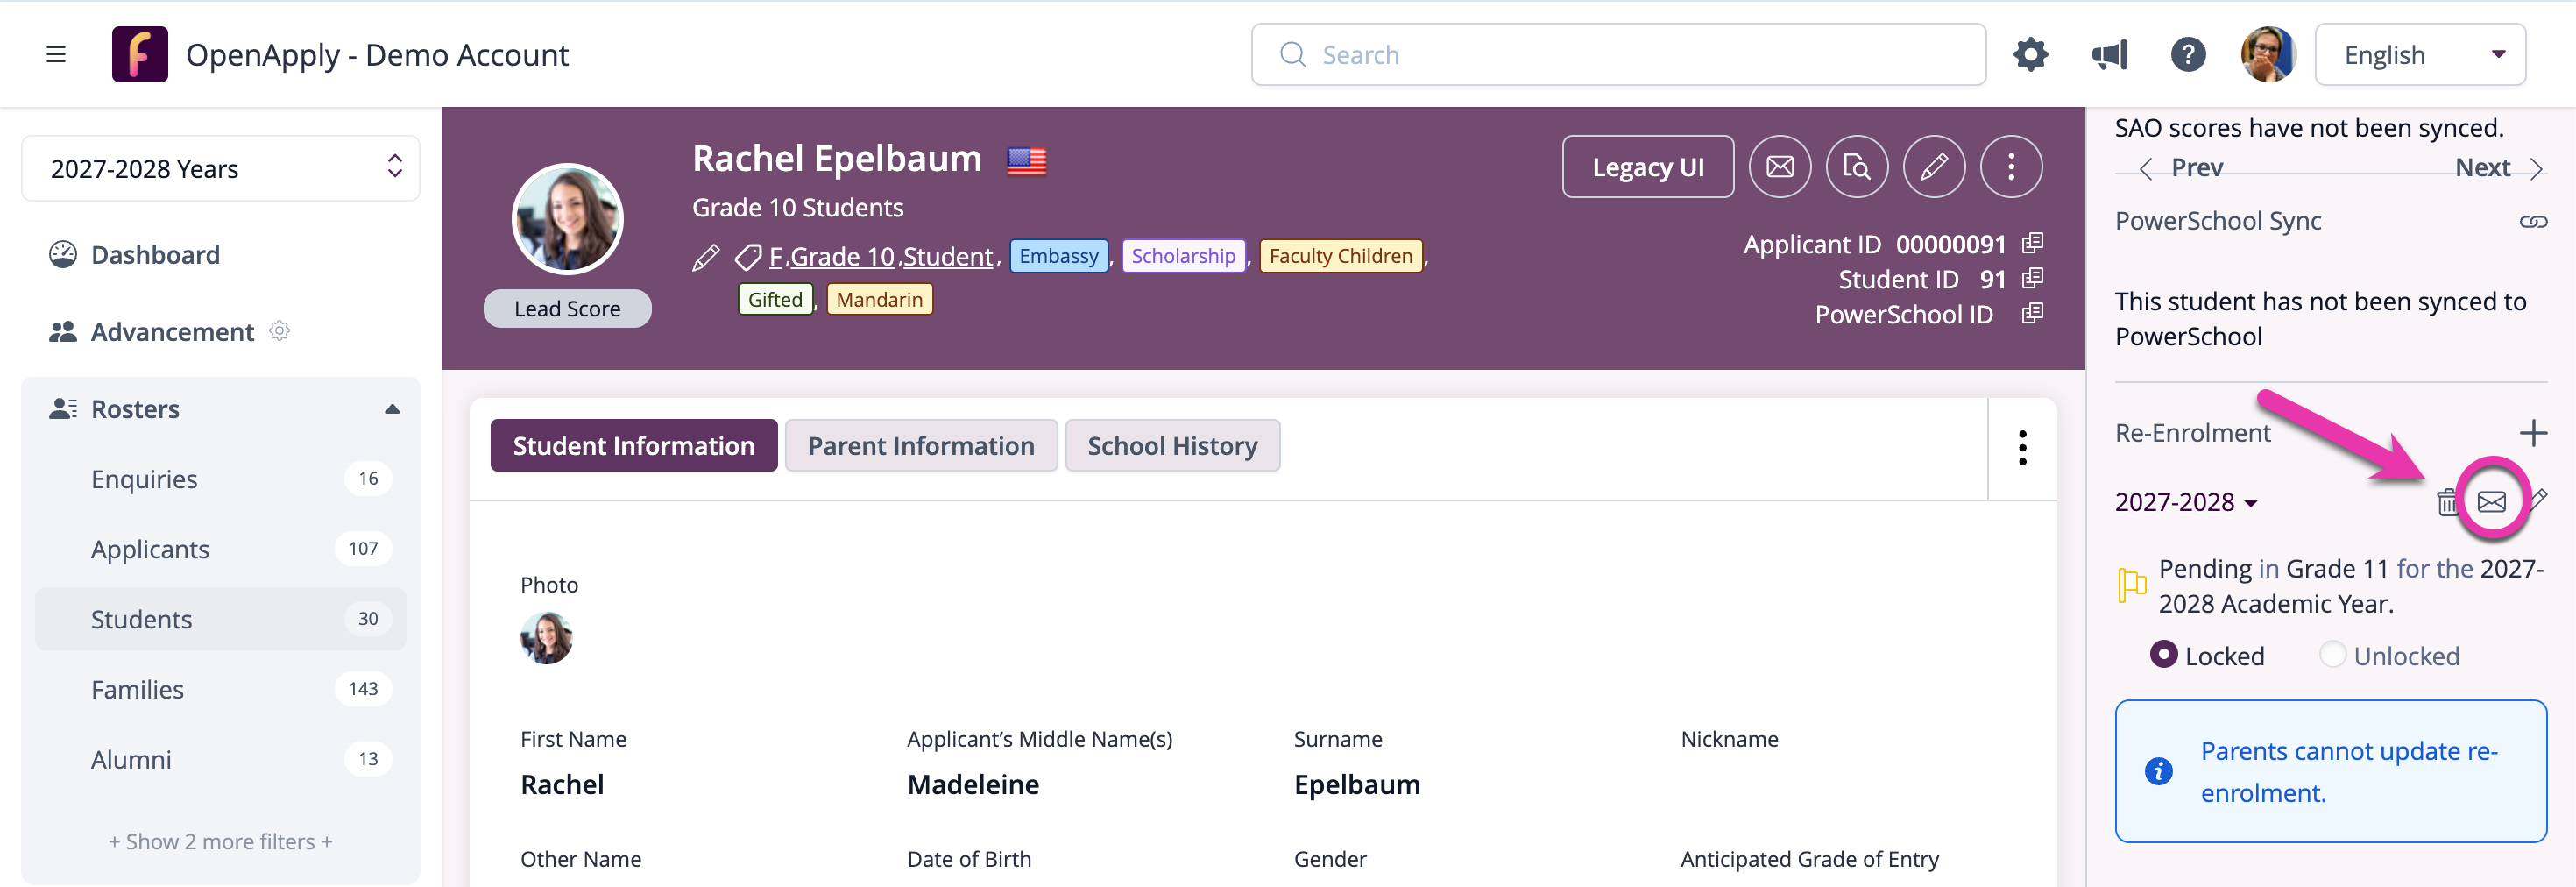Select the Unlocked radio button
The width and height of the screenshot is (2576, 887).
pyautogui.click(x=2332, y=655)
